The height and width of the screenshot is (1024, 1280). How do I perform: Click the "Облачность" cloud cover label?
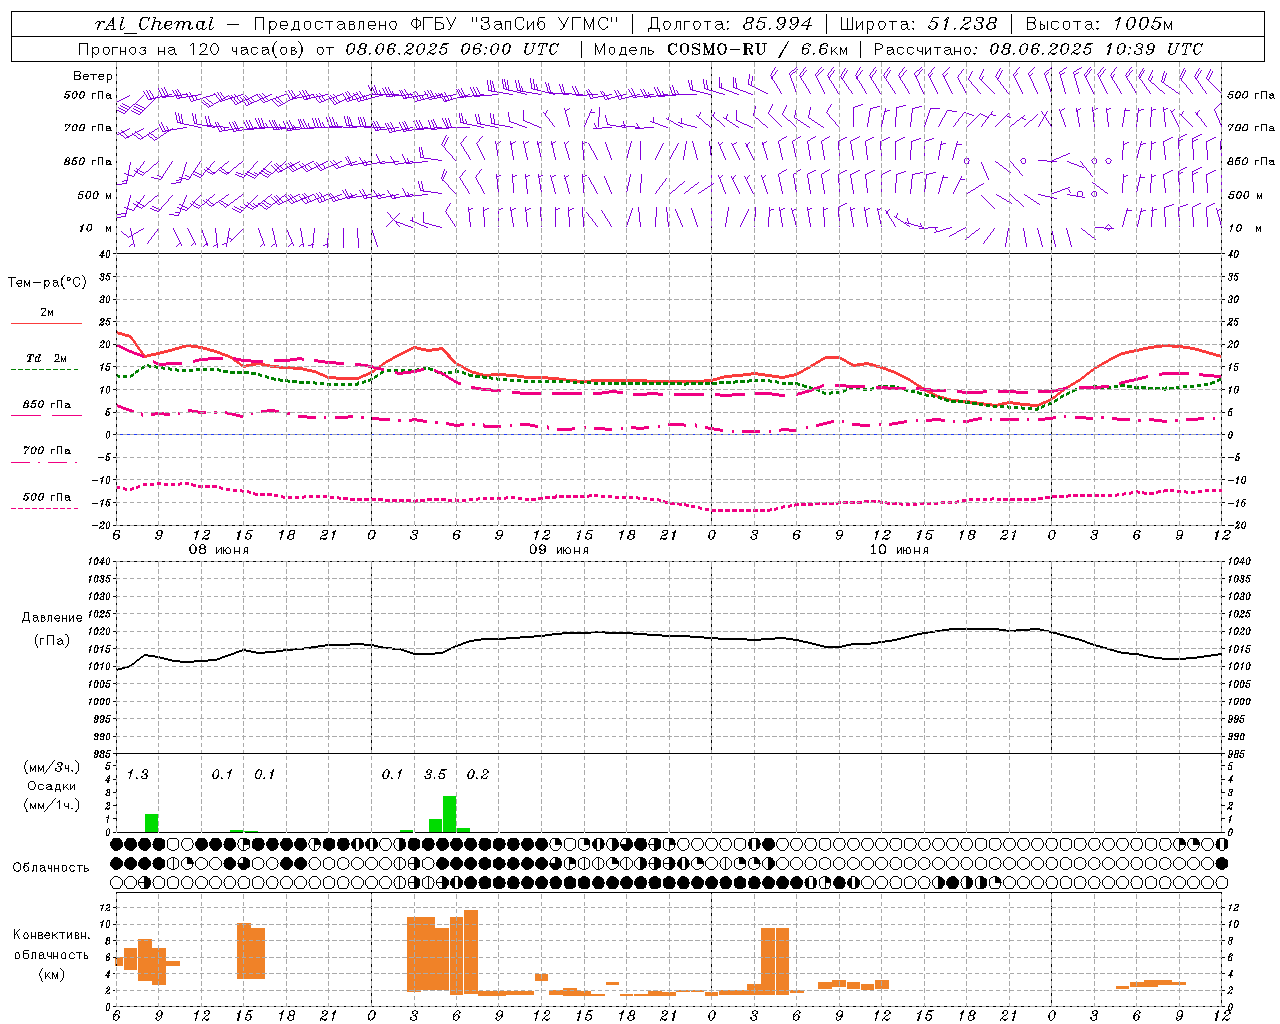(51, 868)
